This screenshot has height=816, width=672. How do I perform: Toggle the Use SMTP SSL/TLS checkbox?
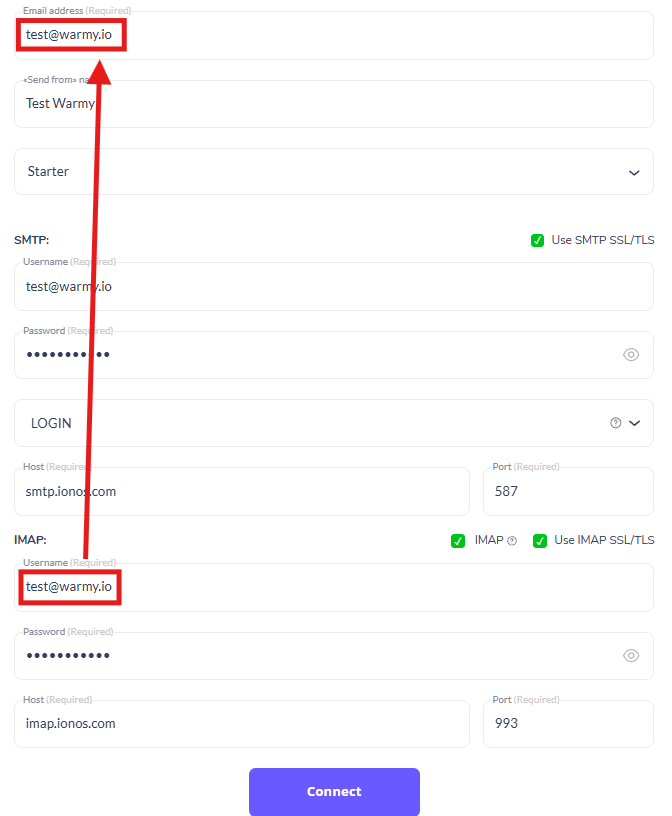pos(537,240)
